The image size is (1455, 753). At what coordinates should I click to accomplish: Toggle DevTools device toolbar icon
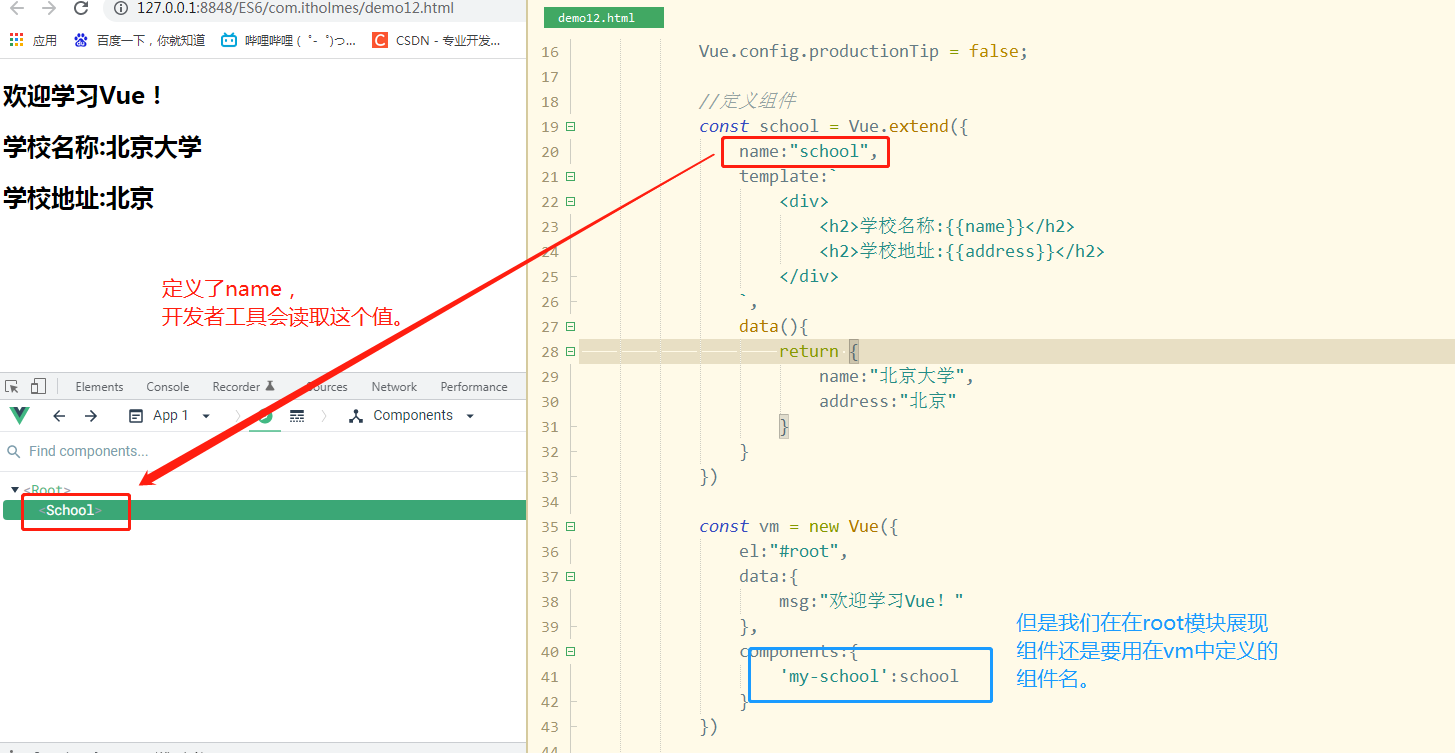pos(38,386)
